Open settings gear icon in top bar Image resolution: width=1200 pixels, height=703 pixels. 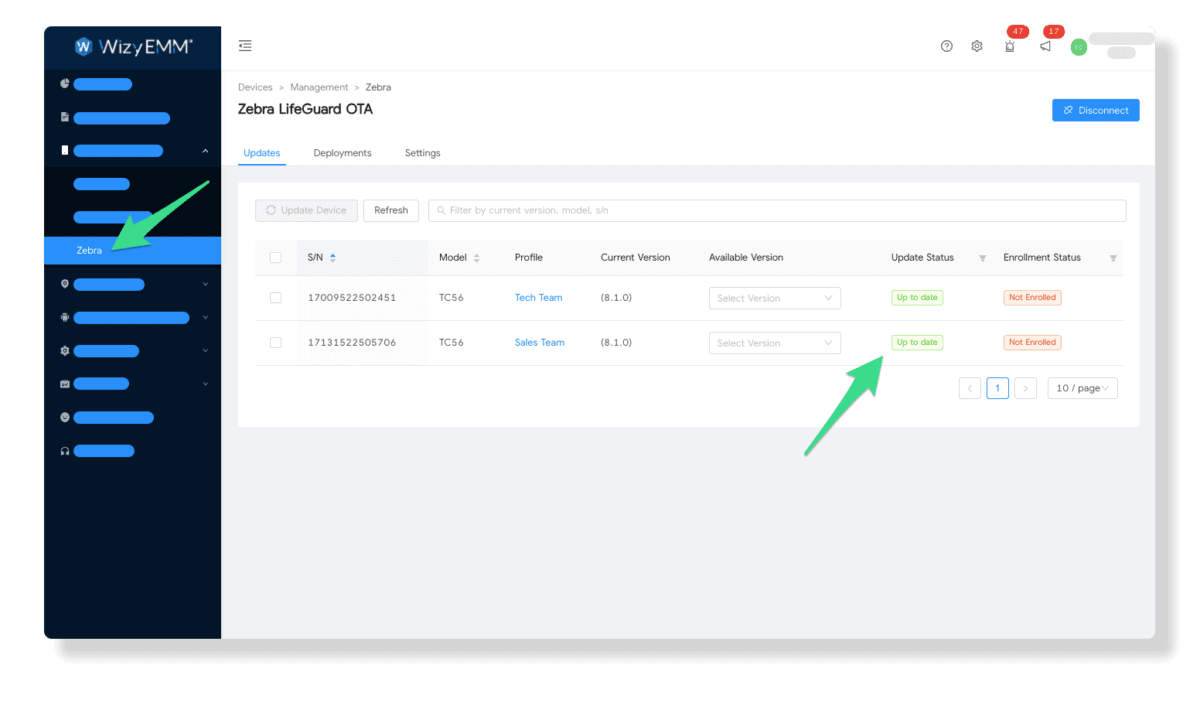click(x=977, y=46)
